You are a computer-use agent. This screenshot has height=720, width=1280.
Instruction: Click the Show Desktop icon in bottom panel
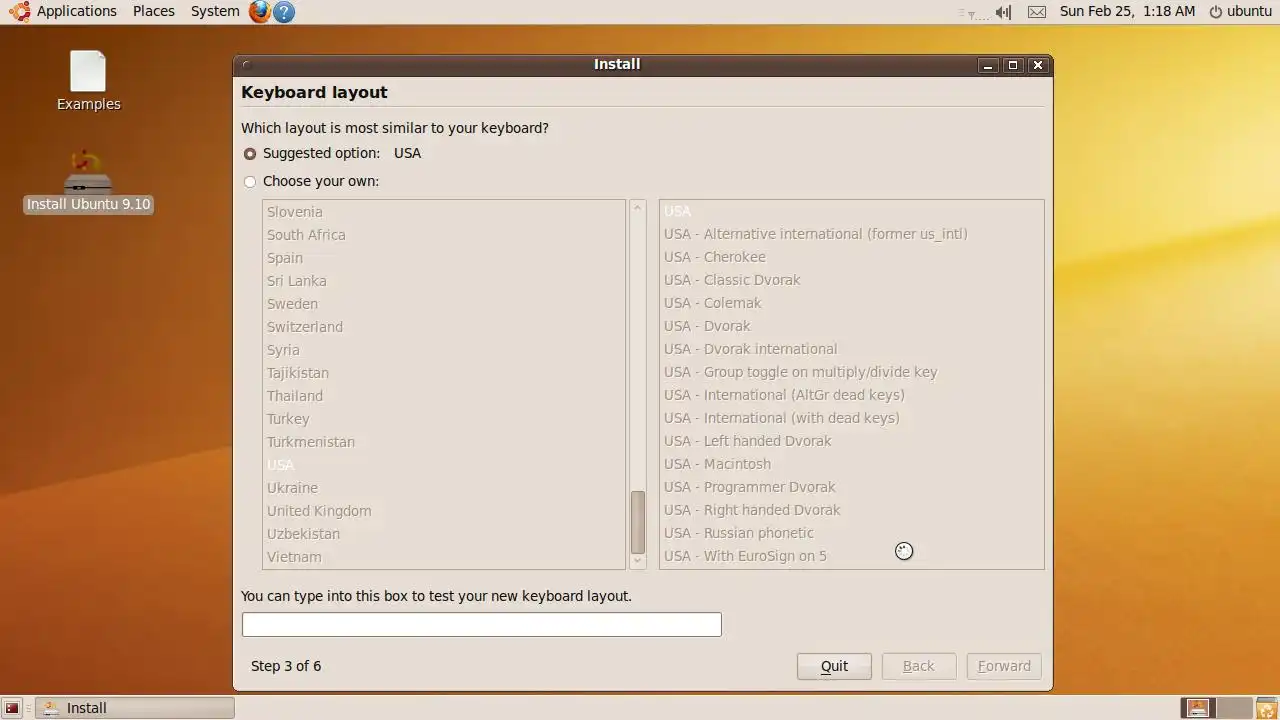tap(12, 708)
